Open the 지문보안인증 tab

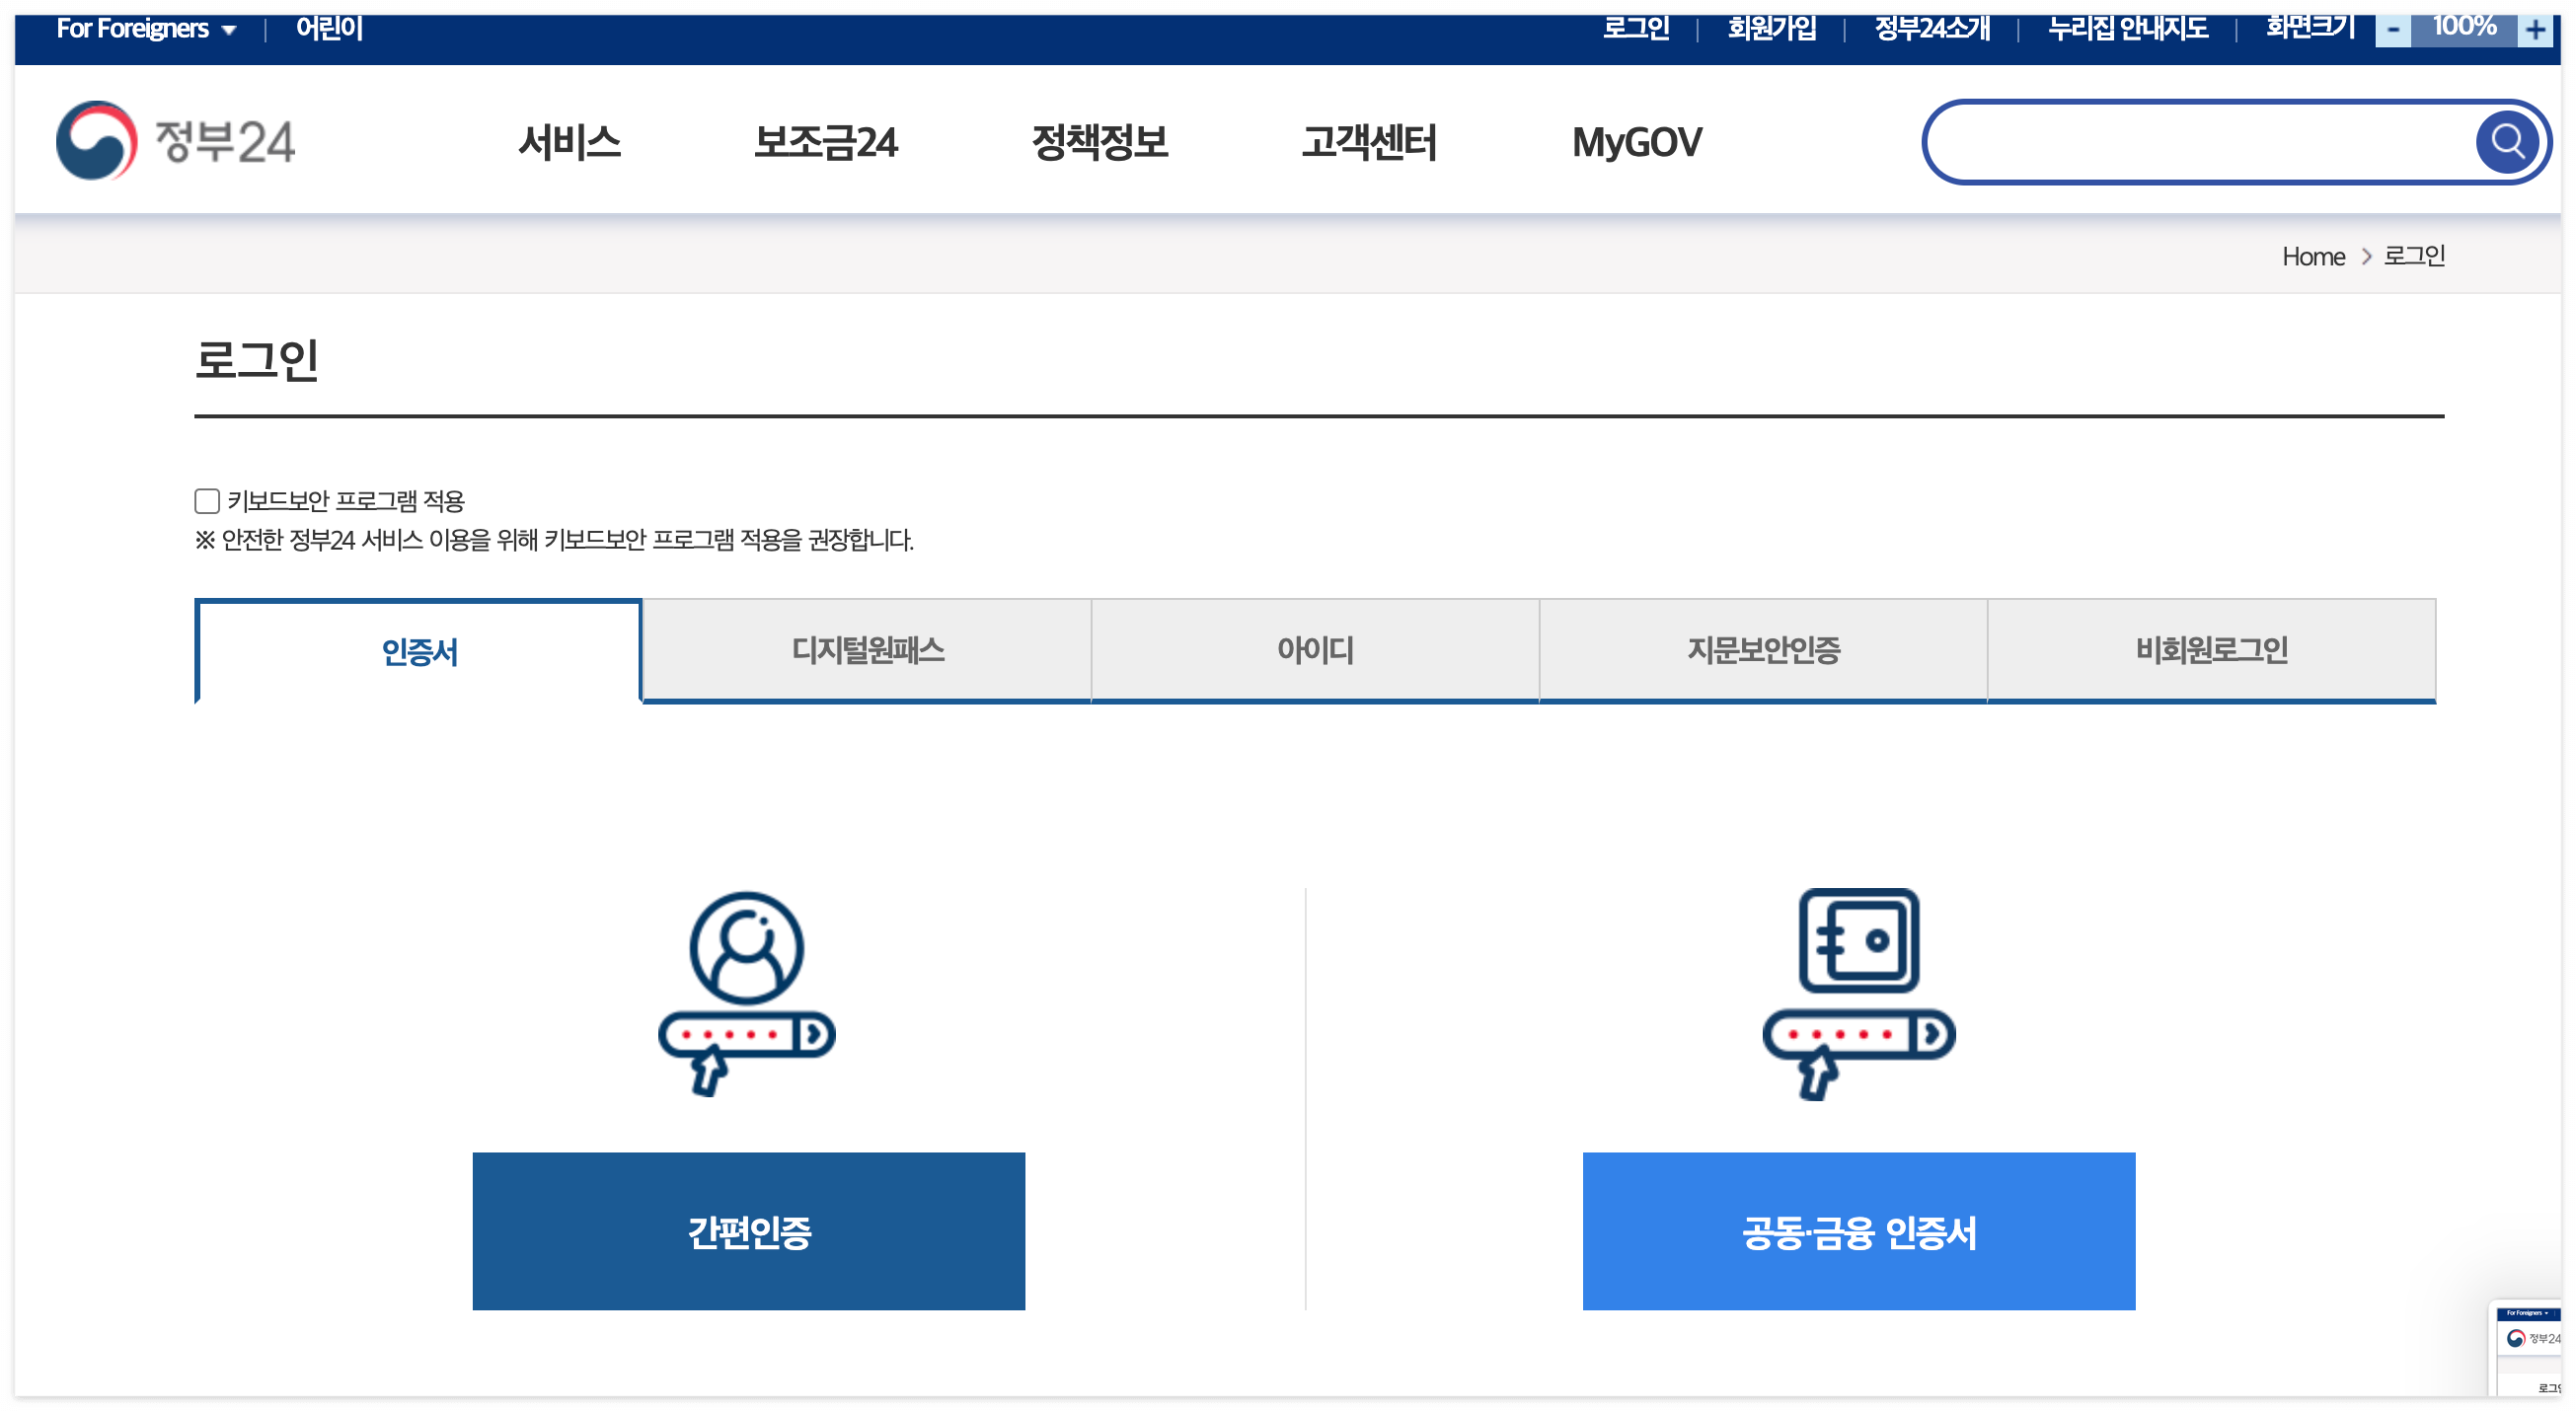point(1762,650)
